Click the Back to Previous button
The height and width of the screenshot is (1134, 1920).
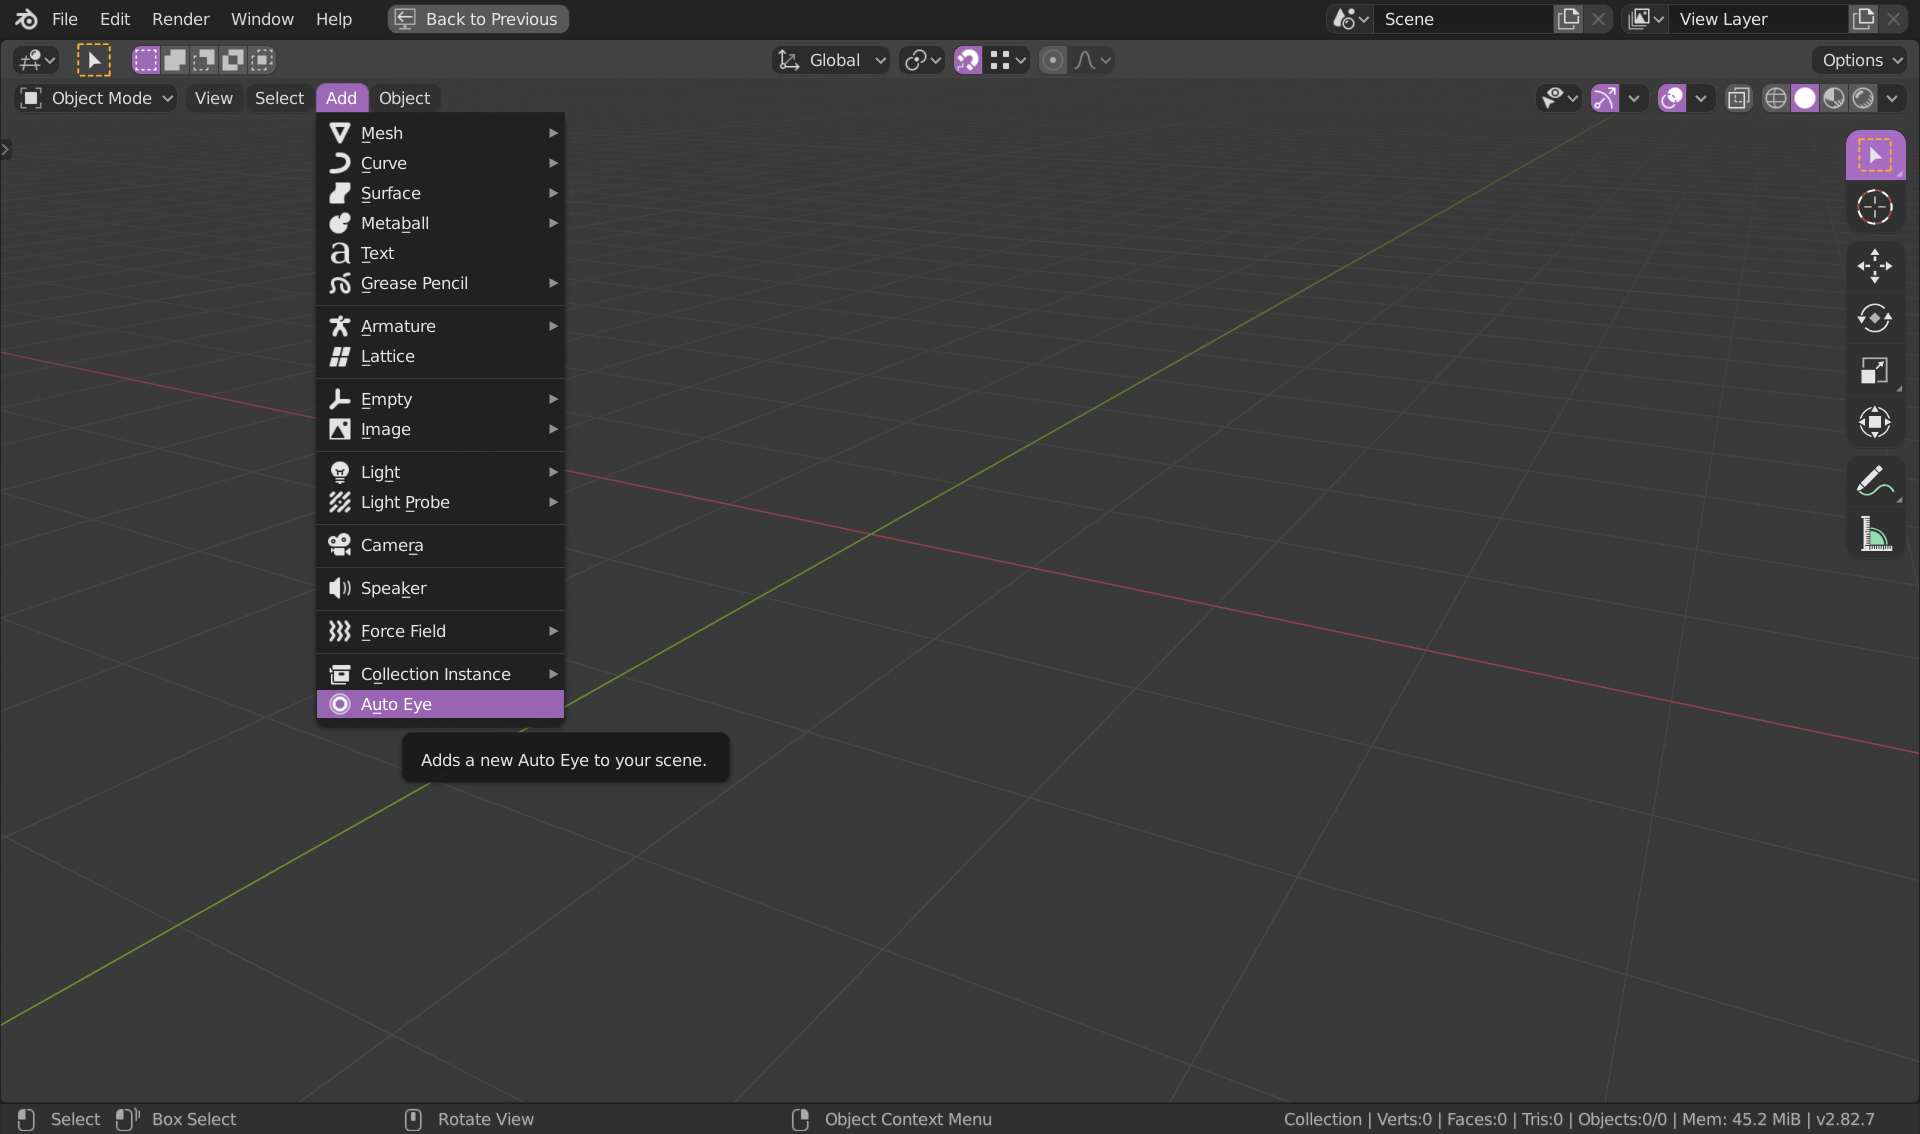click(x=477, y=19)
